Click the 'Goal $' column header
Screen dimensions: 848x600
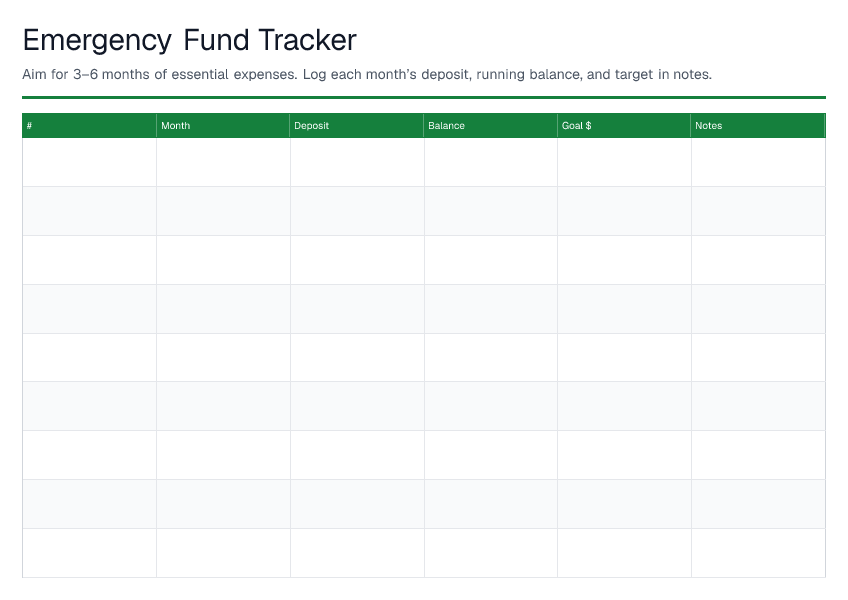[x=624, y=126]
